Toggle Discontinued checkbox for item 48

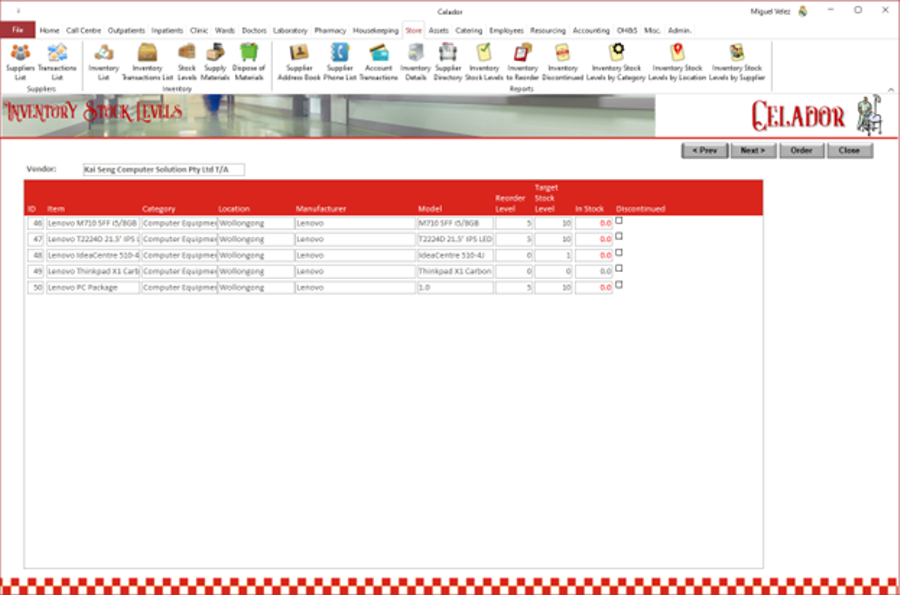[619, 252]
